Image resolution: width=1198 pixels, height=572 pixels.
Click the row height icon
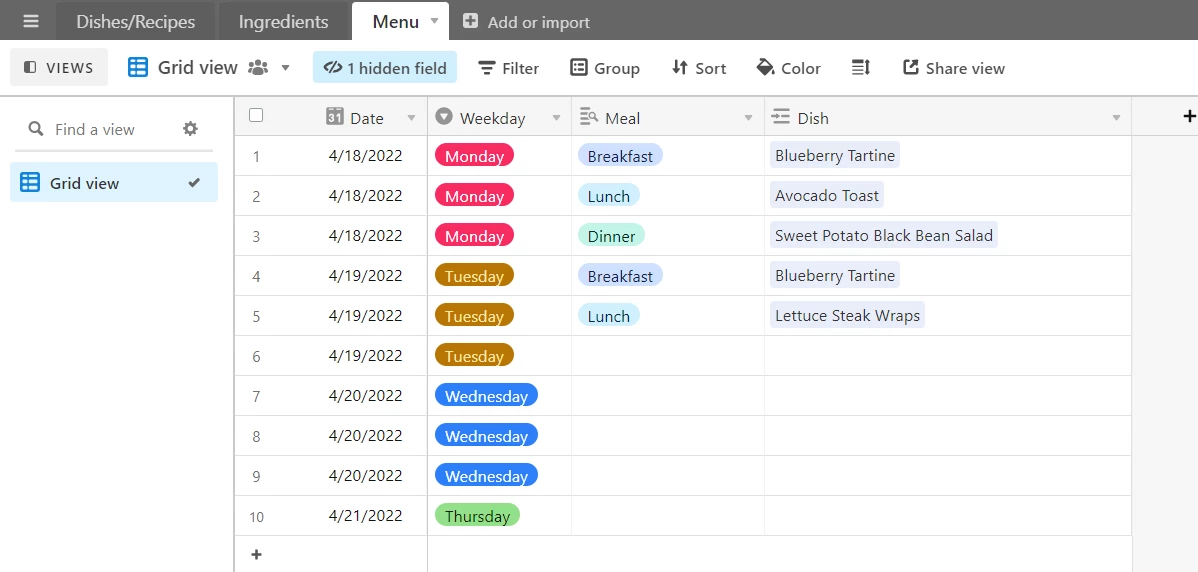tap(861, 68)
